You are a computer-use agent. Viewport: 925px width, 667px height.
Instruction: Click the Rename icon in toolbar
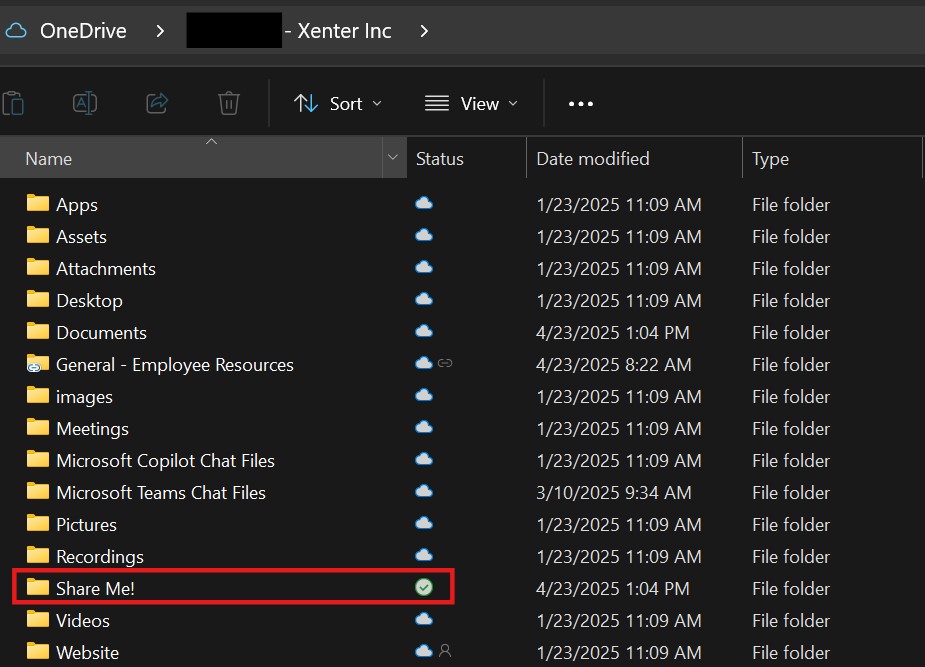pos(85,103)
